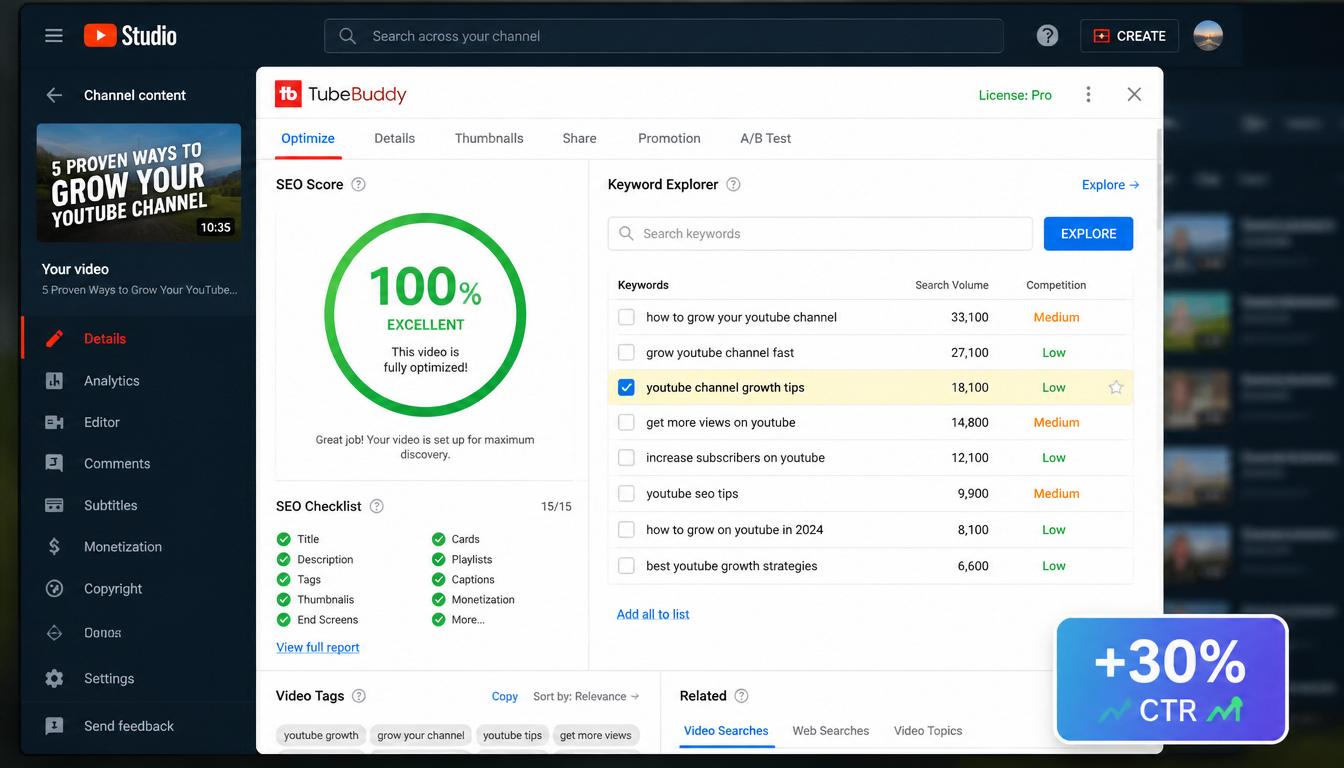This screenshot has width=1344, height=768.
Task: Click the 'youtube growth' tag chip
Action: [321, 735]
